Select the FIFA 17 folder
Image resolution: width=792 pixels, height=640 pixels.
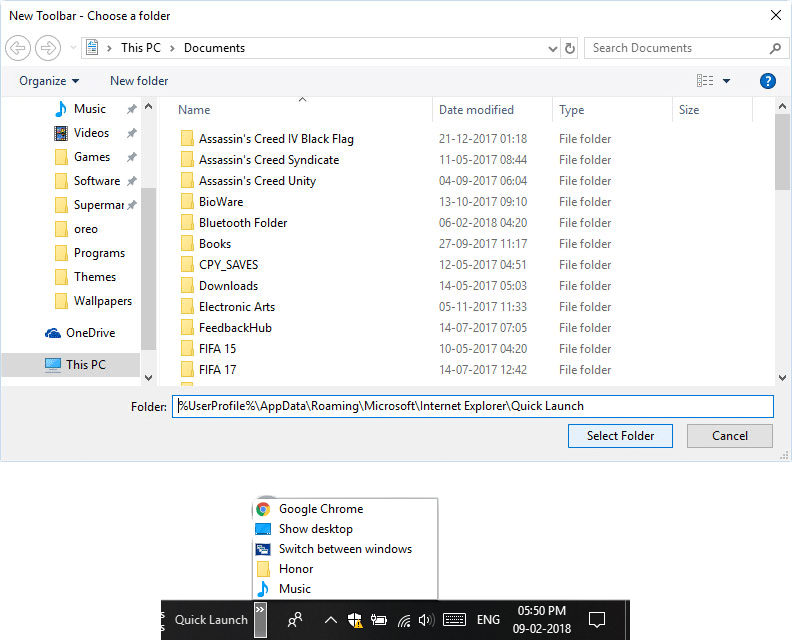tap(217, 370)
